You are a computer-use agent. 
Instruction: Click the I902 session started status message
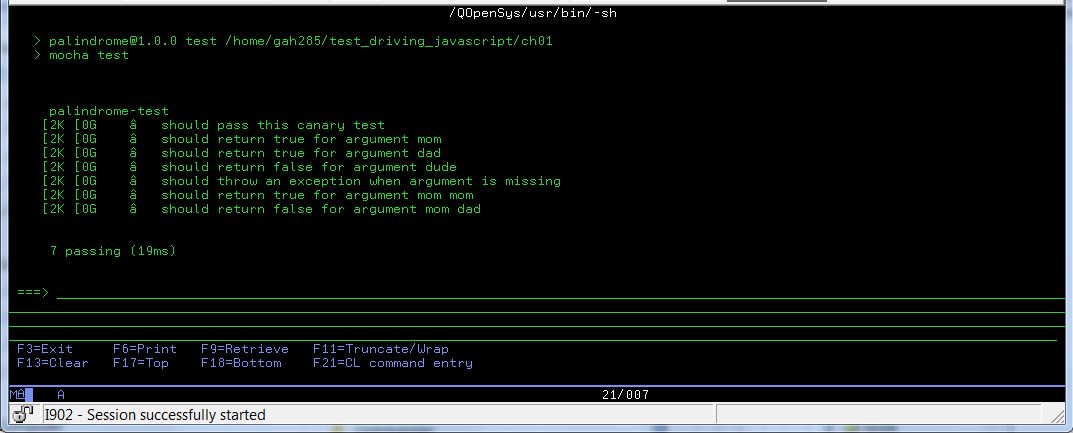tap(155, 415)
